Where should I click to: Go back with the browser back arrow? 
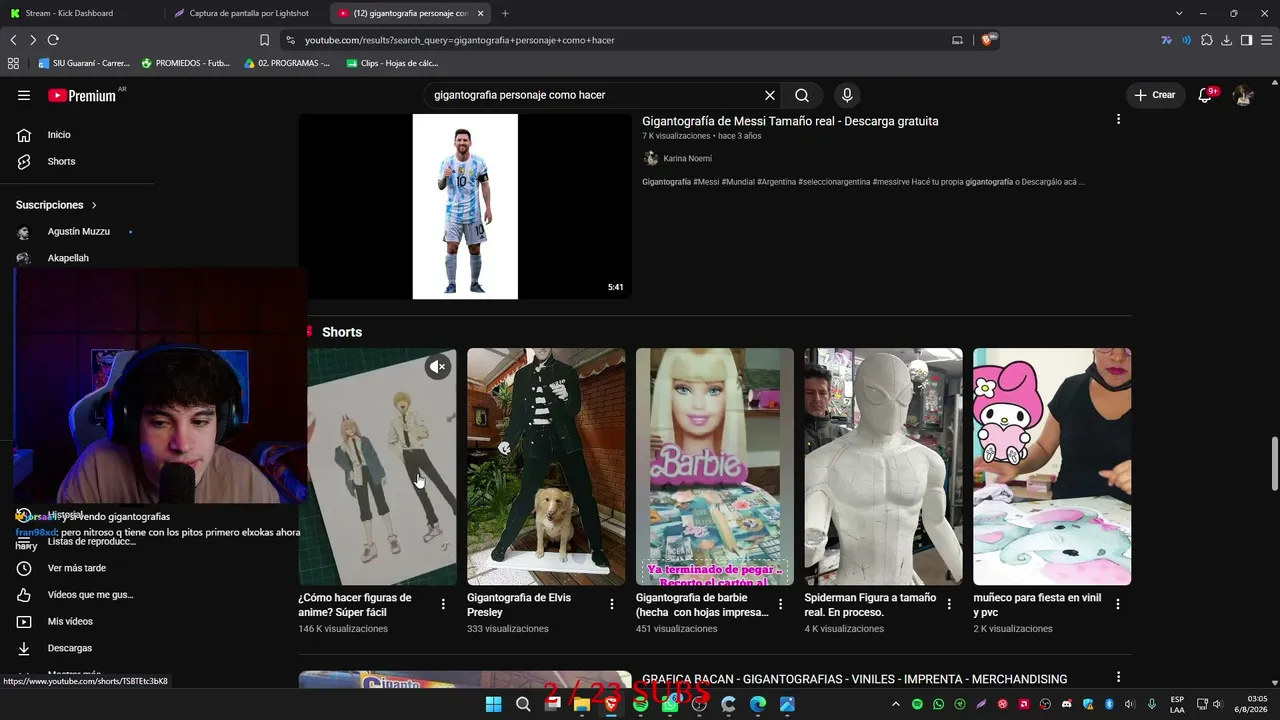tap(13, 40)
